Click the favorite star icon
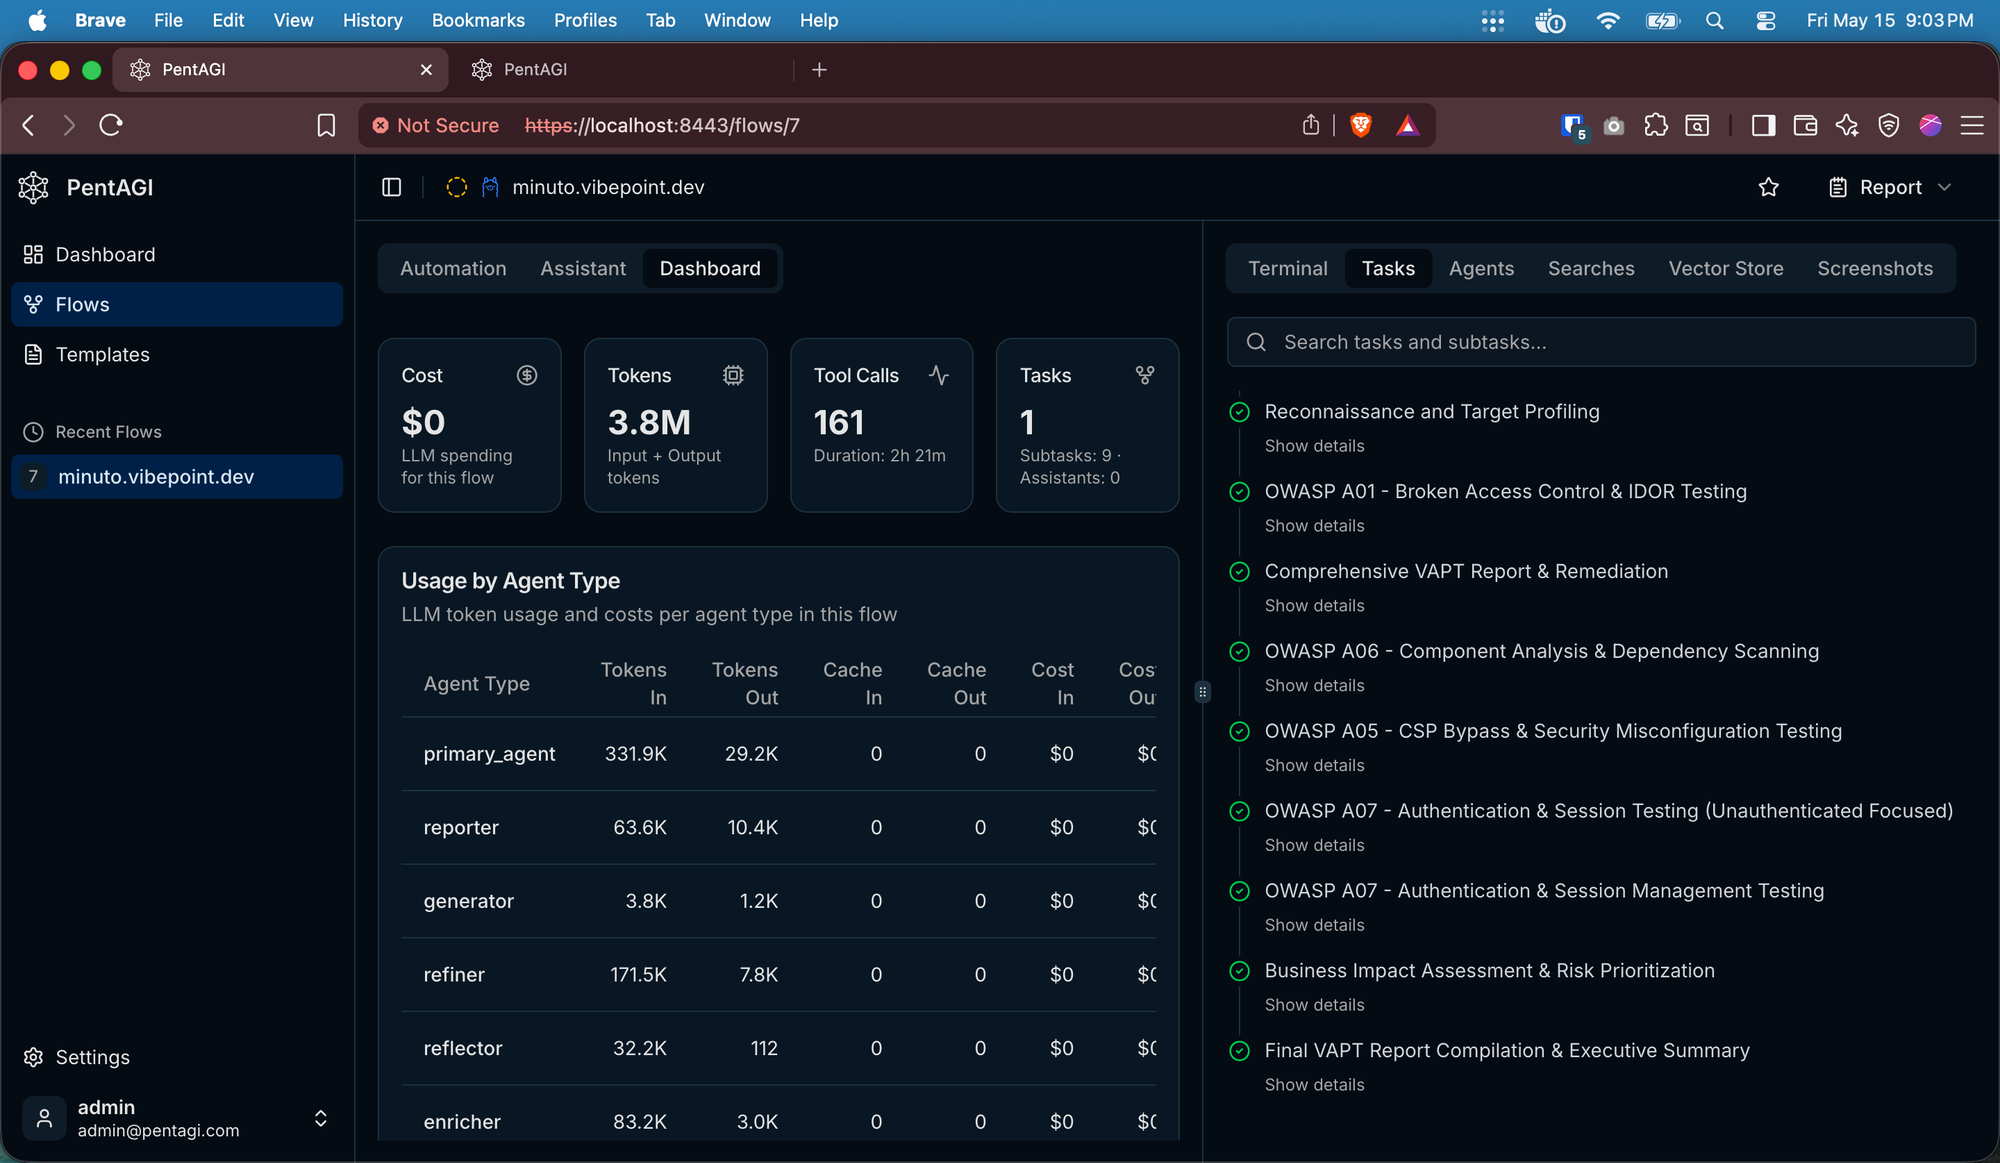The height and width of the screenshot is (1163, 2000). [1769, 187]
